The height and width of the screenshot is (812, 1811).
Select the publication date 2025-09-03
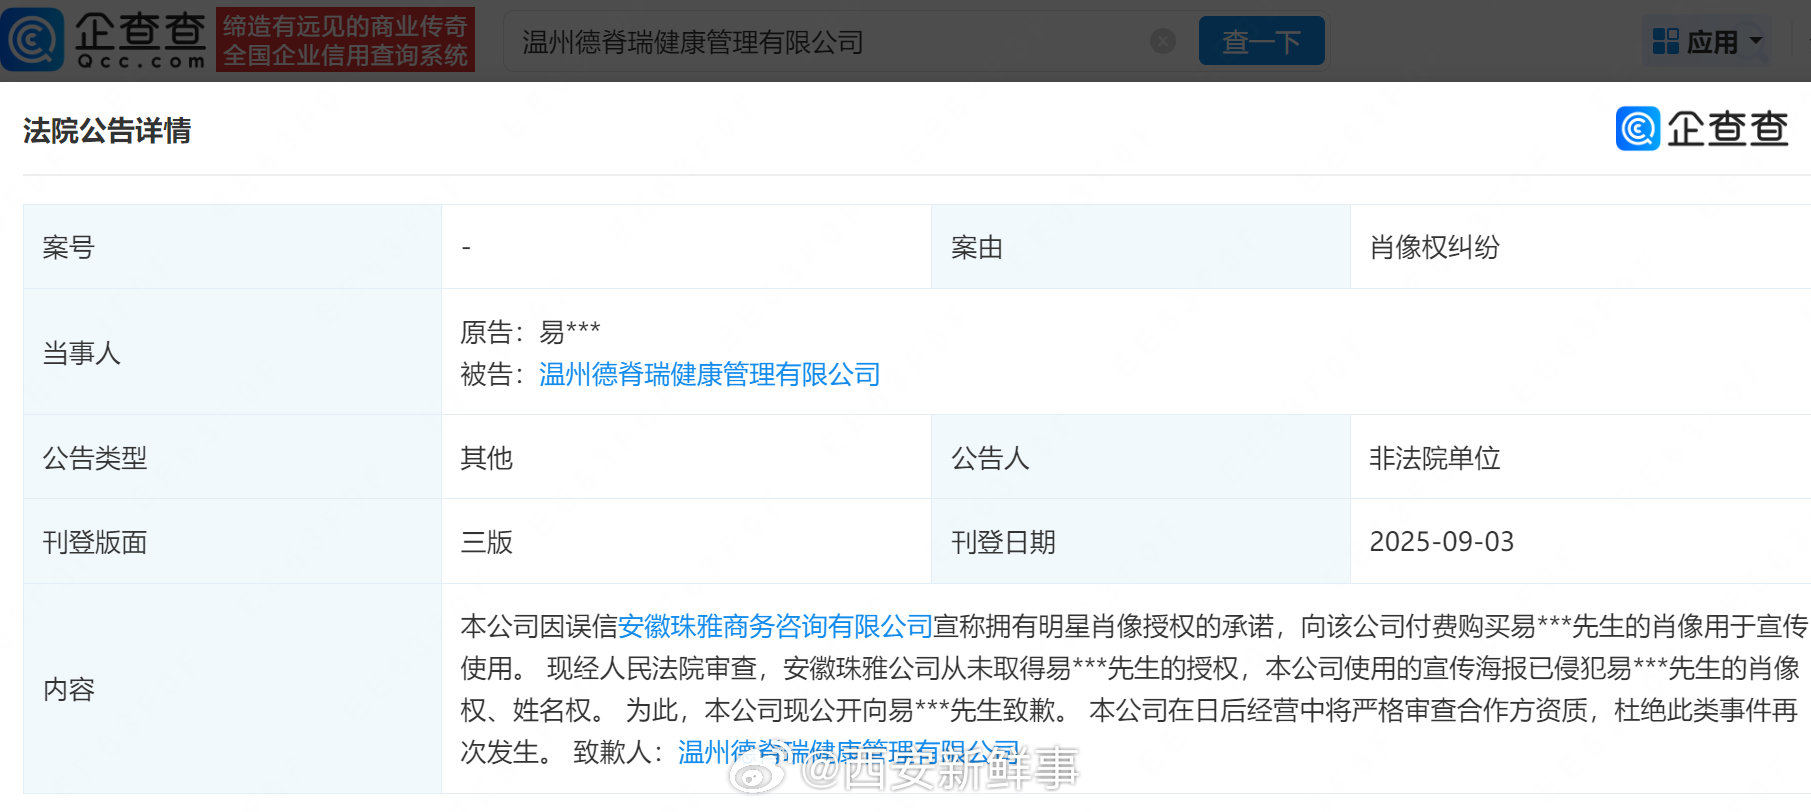(x=1441, y=542)
